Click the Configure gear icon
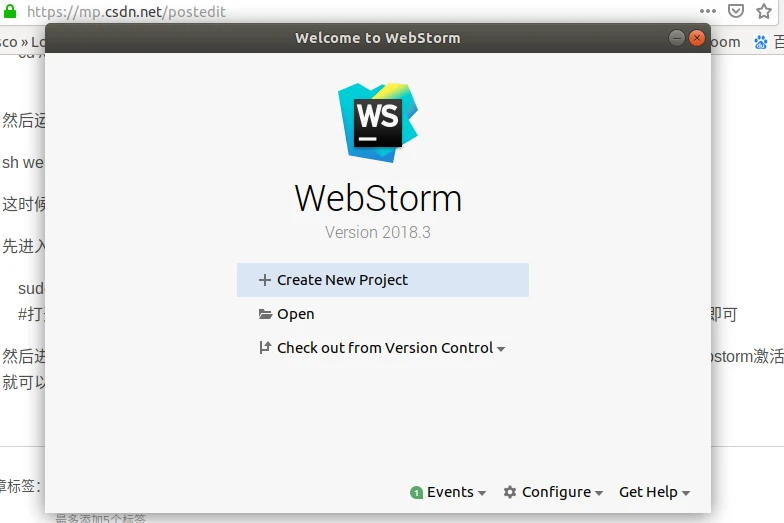Screen dimensions: 784x523 (x=510, y=492)
